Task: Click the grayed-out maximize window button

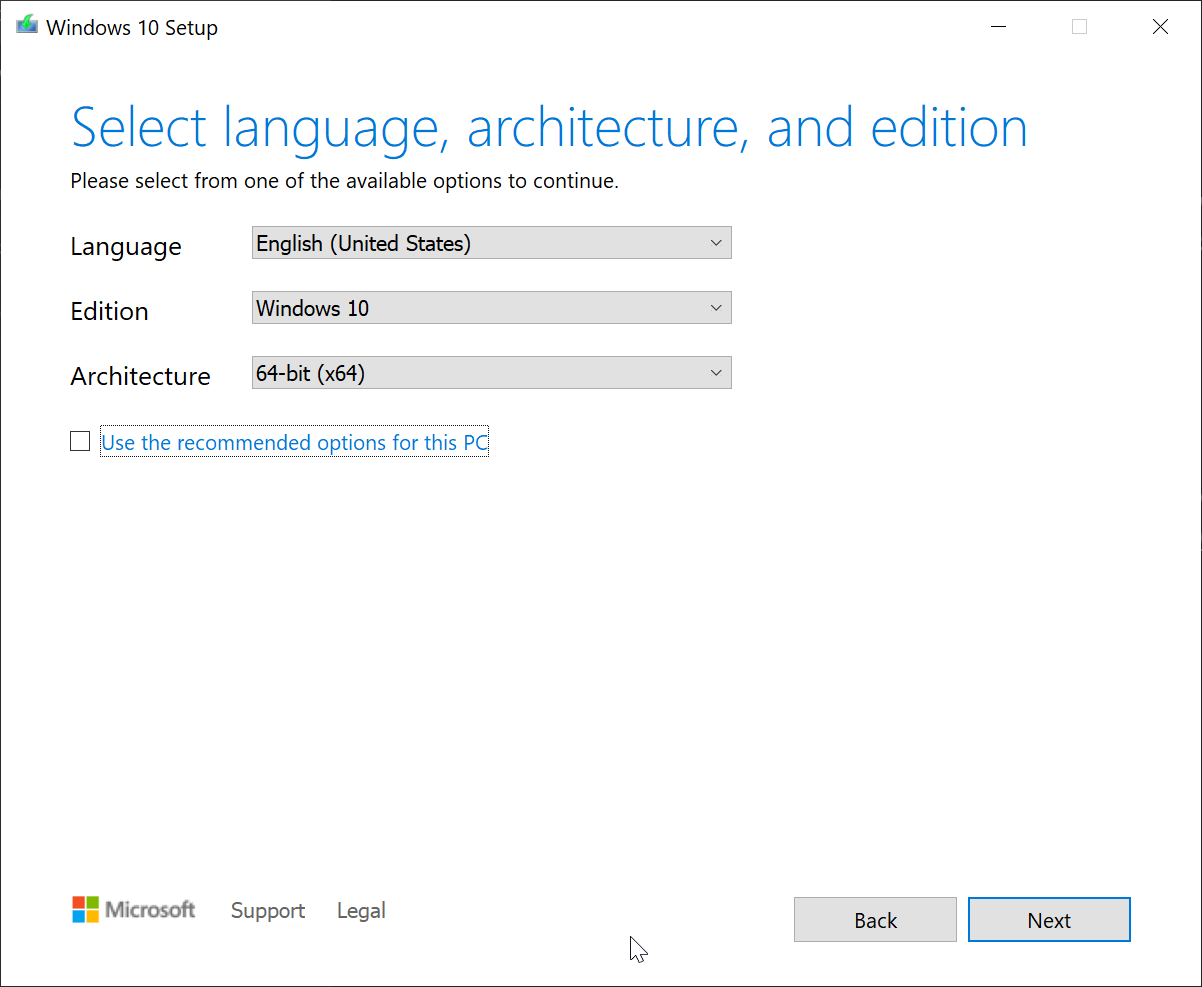Action: click(x=1079, y=27)
